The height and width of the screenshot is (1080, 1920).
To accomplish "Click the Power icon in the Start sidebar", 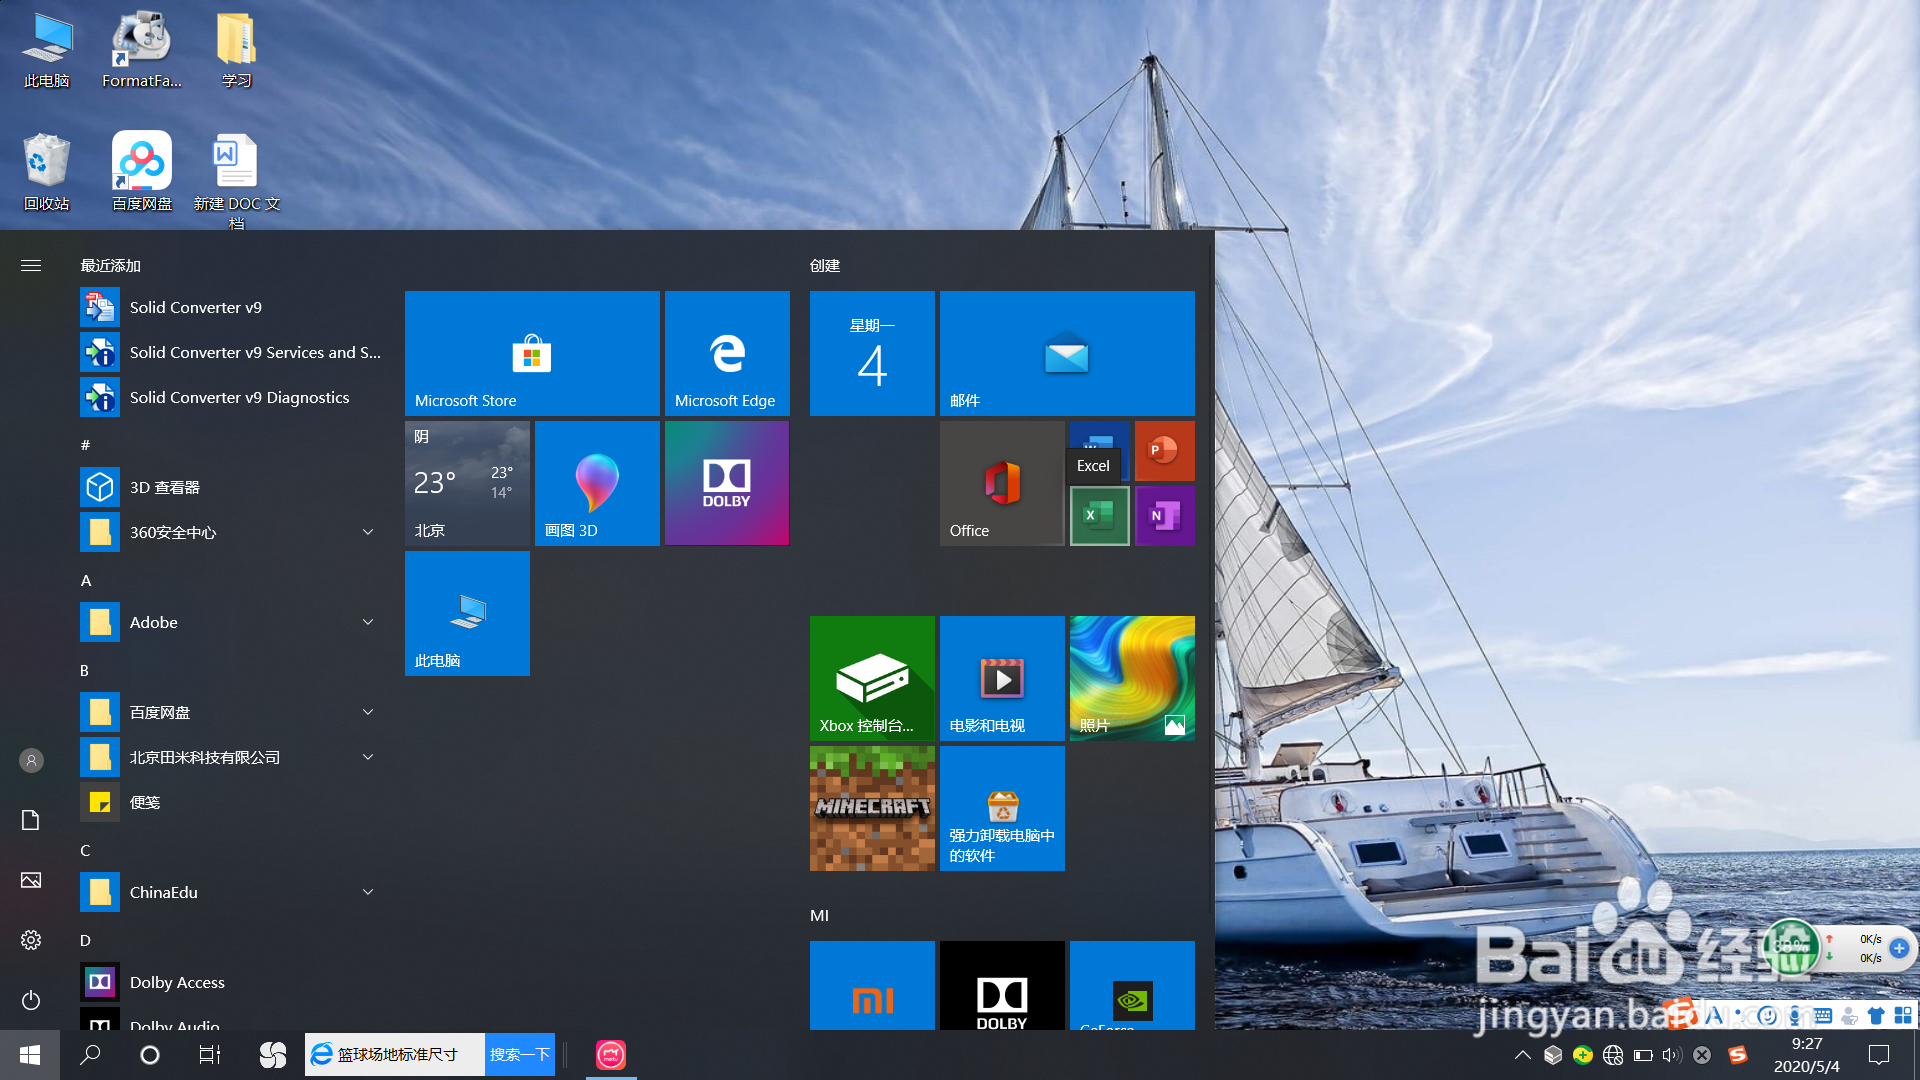I will click(31, 1000).
